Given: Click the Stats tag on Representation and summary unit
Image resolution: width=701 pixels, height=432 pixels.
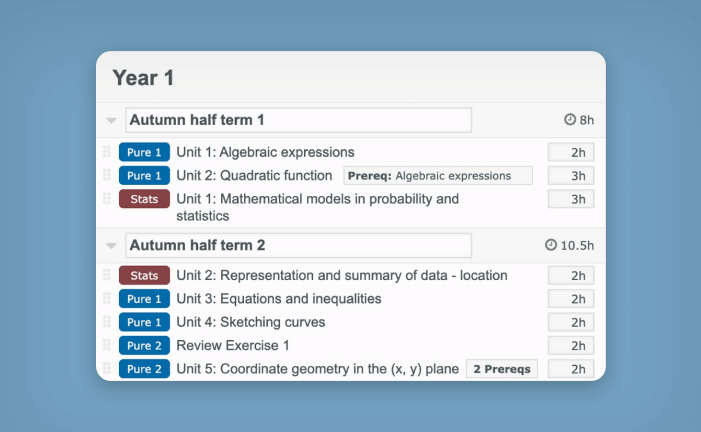Looking at the screenshot, I should [x=144, y=275].
